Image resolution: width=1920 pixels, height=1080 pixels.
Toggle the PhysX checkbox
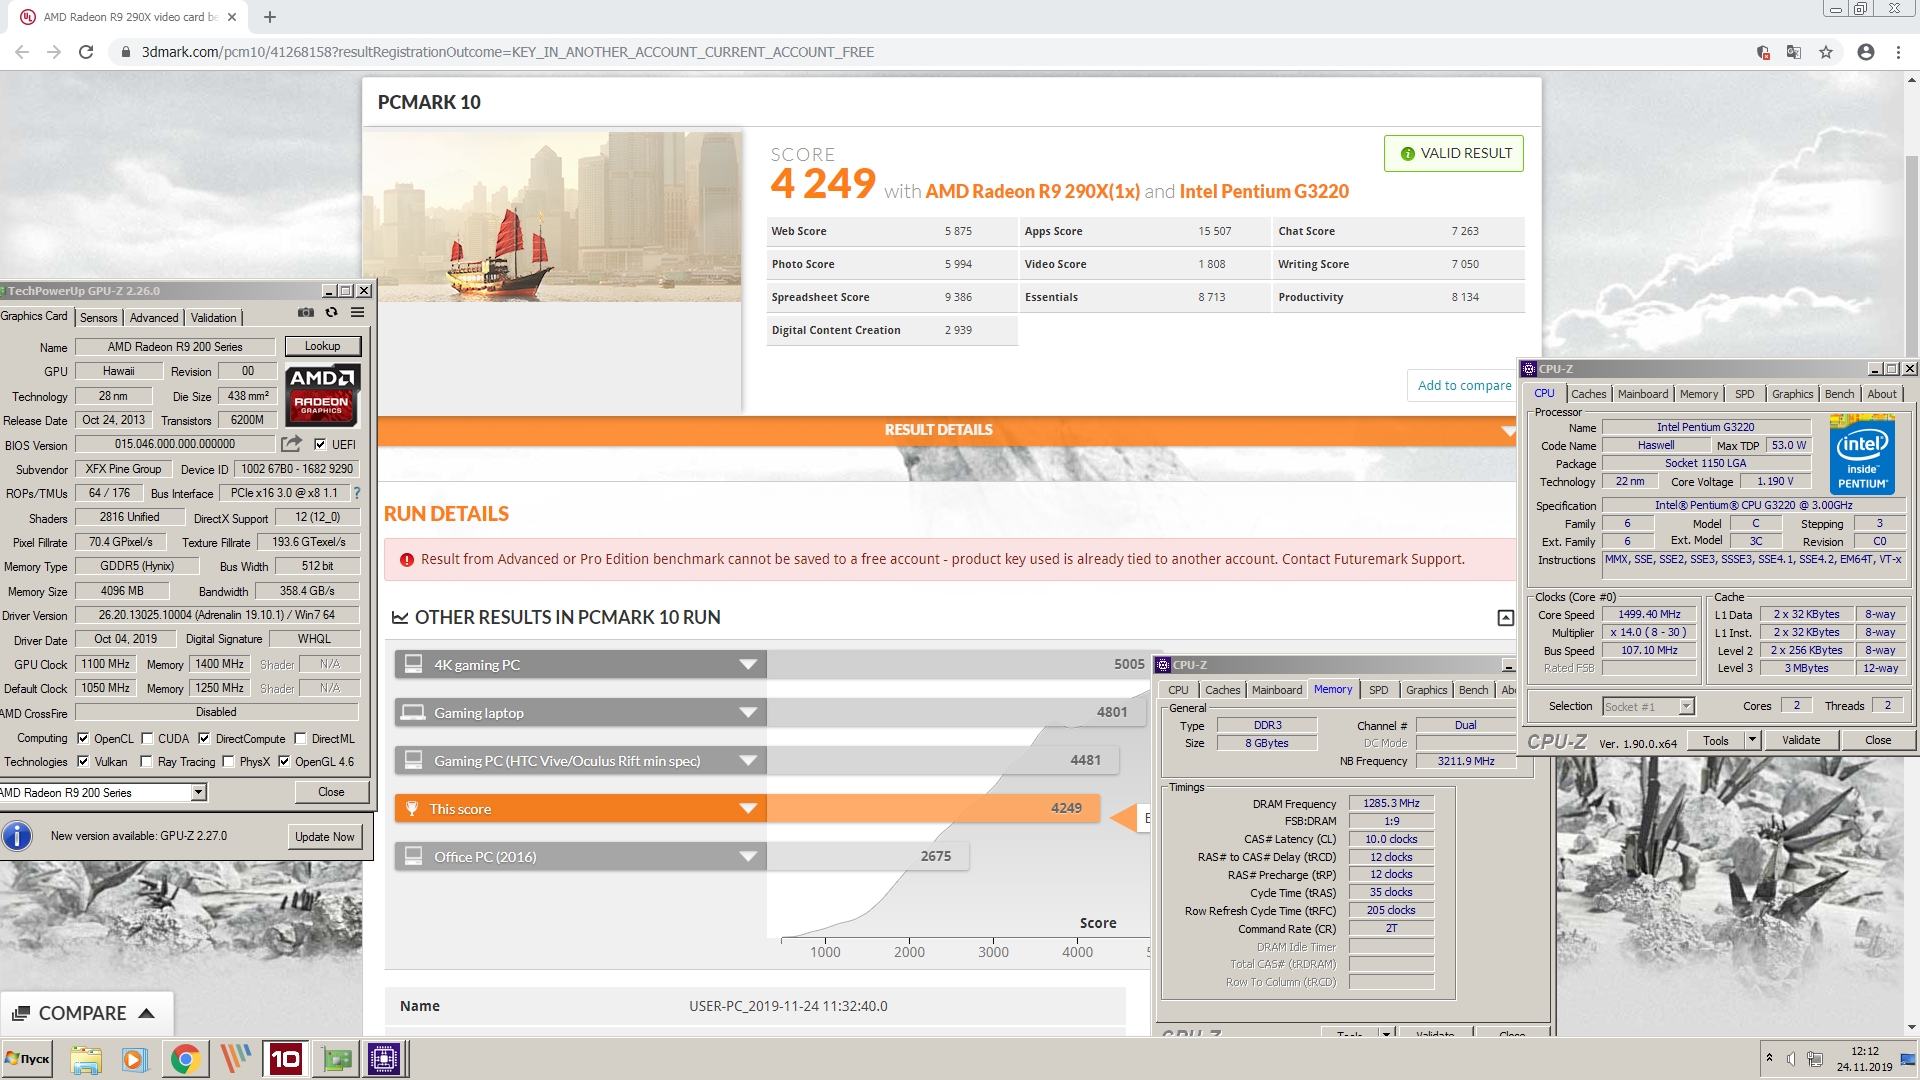(228, 761)
